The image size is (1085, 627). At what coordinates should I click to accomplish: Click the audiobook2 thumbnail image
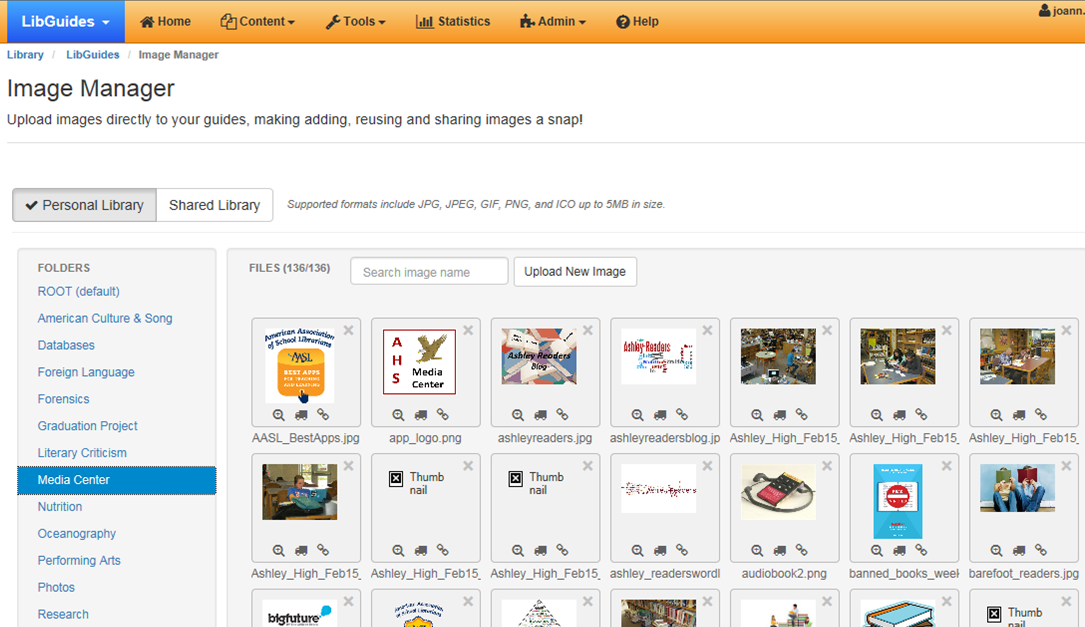click(x=778, y=492)
